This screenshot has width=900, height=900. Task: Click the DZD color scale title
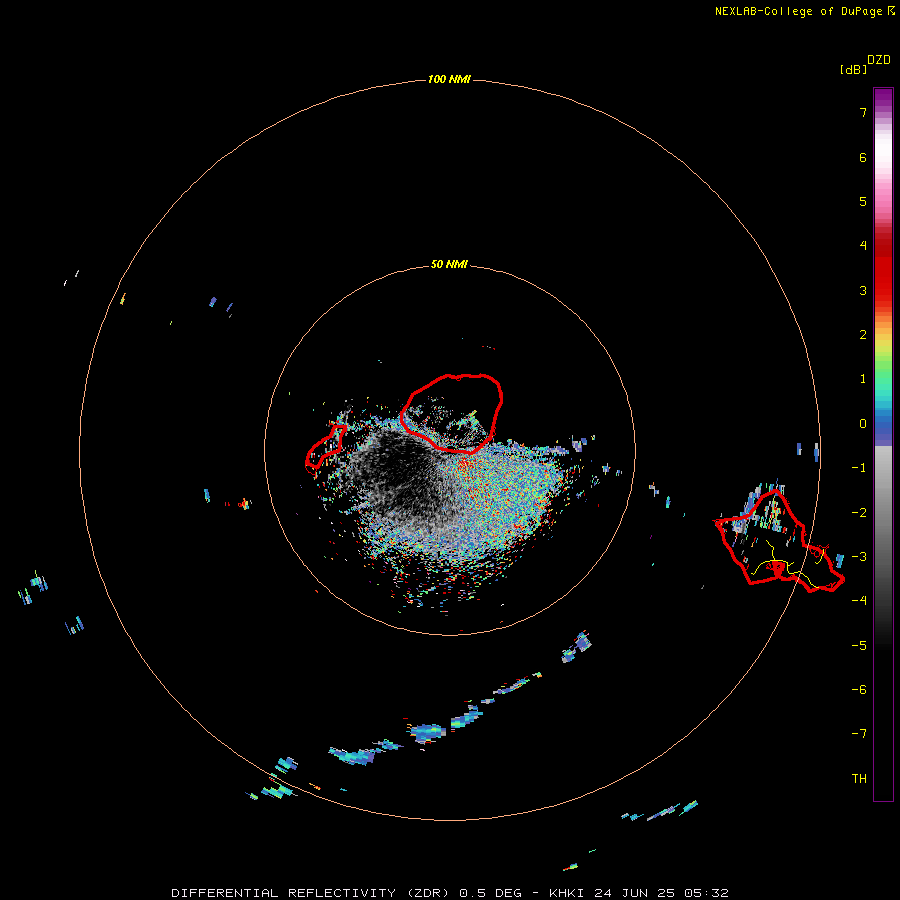[x=879, y=60]
